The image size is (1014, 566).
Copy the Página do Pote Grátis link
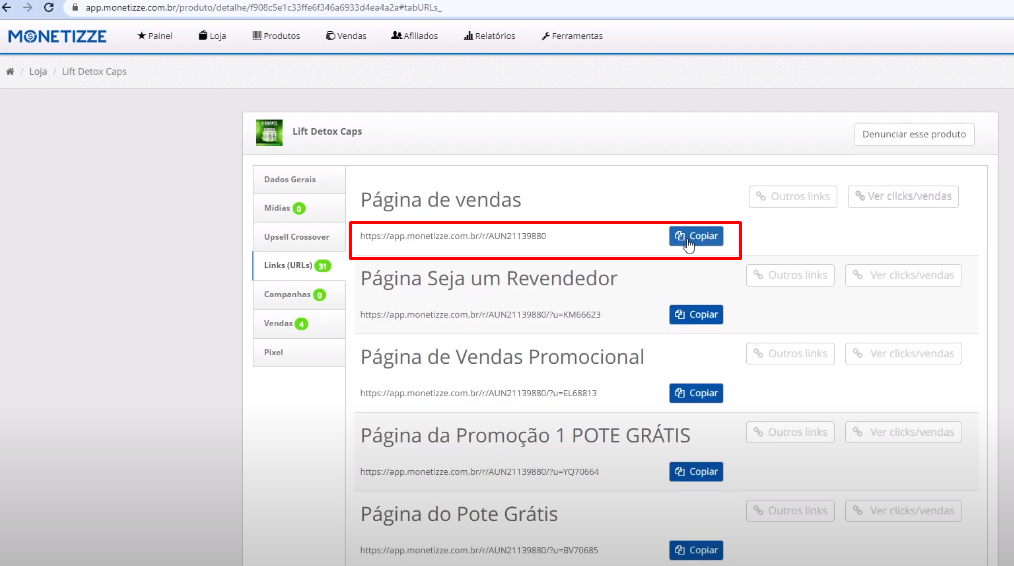click(x=696, y=550)
